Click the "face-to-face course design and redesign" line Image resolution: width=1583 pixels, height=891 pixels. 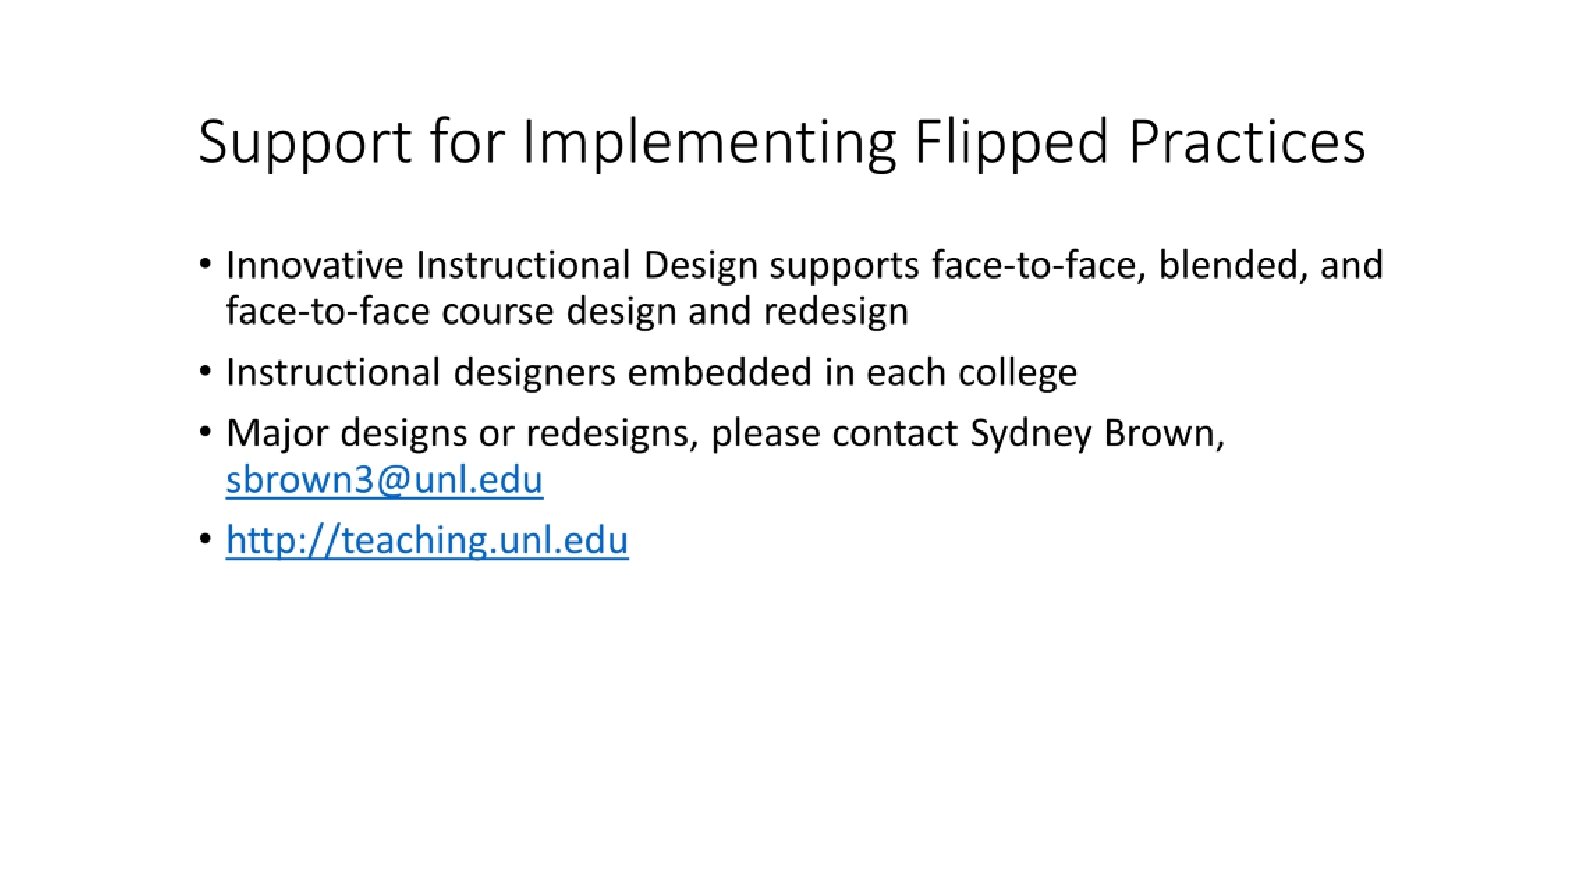click(x=566, y=312)
